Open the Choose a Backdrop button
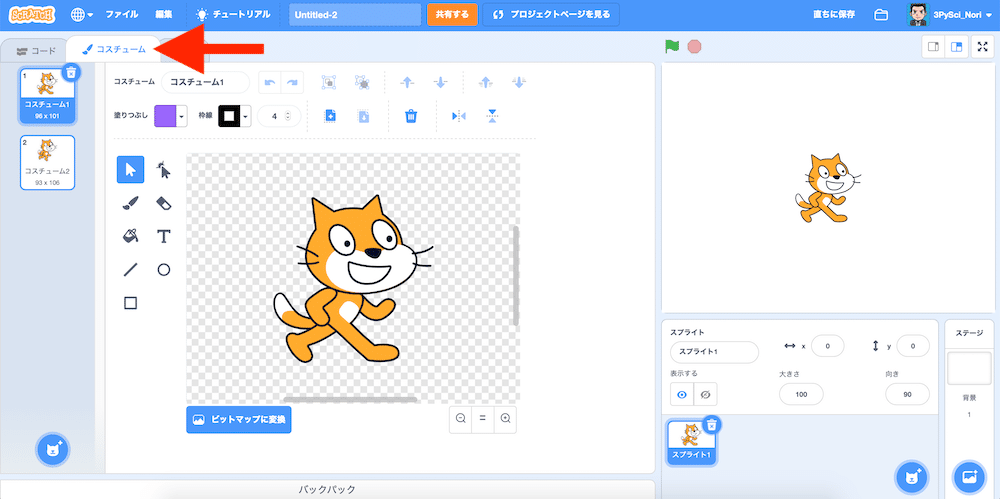Image resolution: width=1000 pixels, height=499 pixels. coord(969,476)
